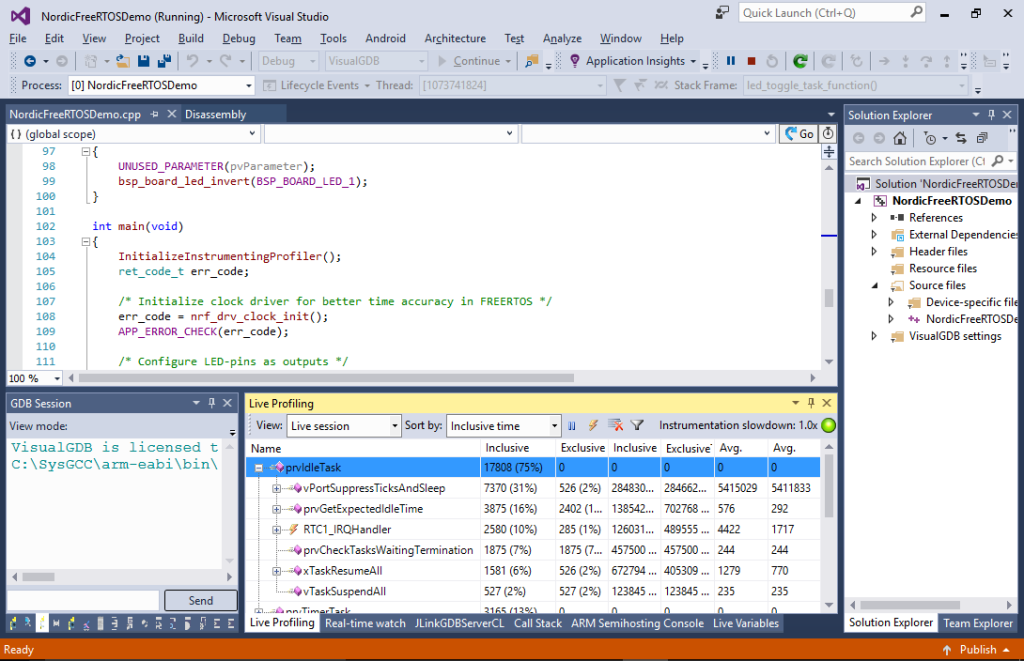
Task: Open the Architecture menu
Action: (x=455, y=38)
